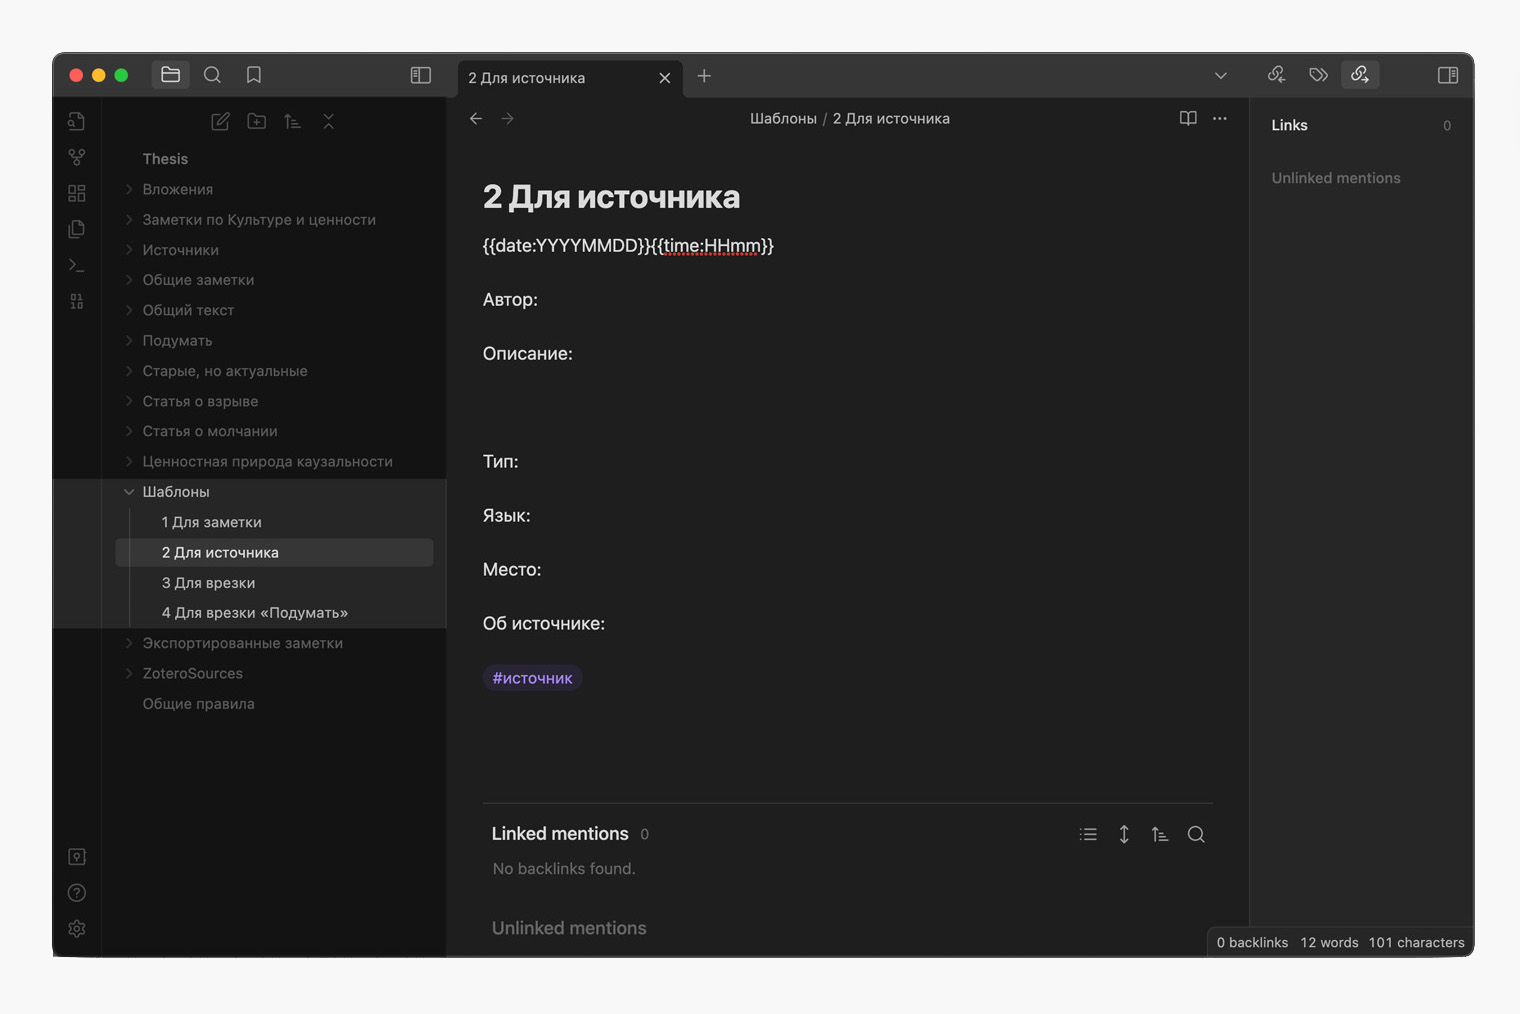
Task: Close the '2 Для источника' tab
Action: pyautogui.click(x=665, y=78)
